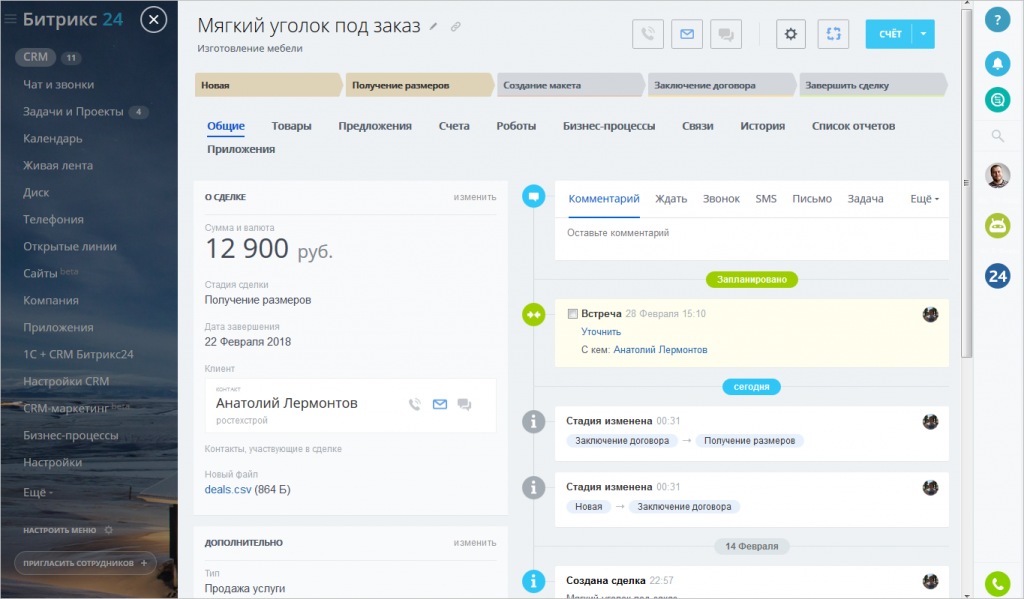Expand the Ещё dropdown in activity tabs
The width and height of the screenshot is (1024, 599).
[x=924, y=199]
